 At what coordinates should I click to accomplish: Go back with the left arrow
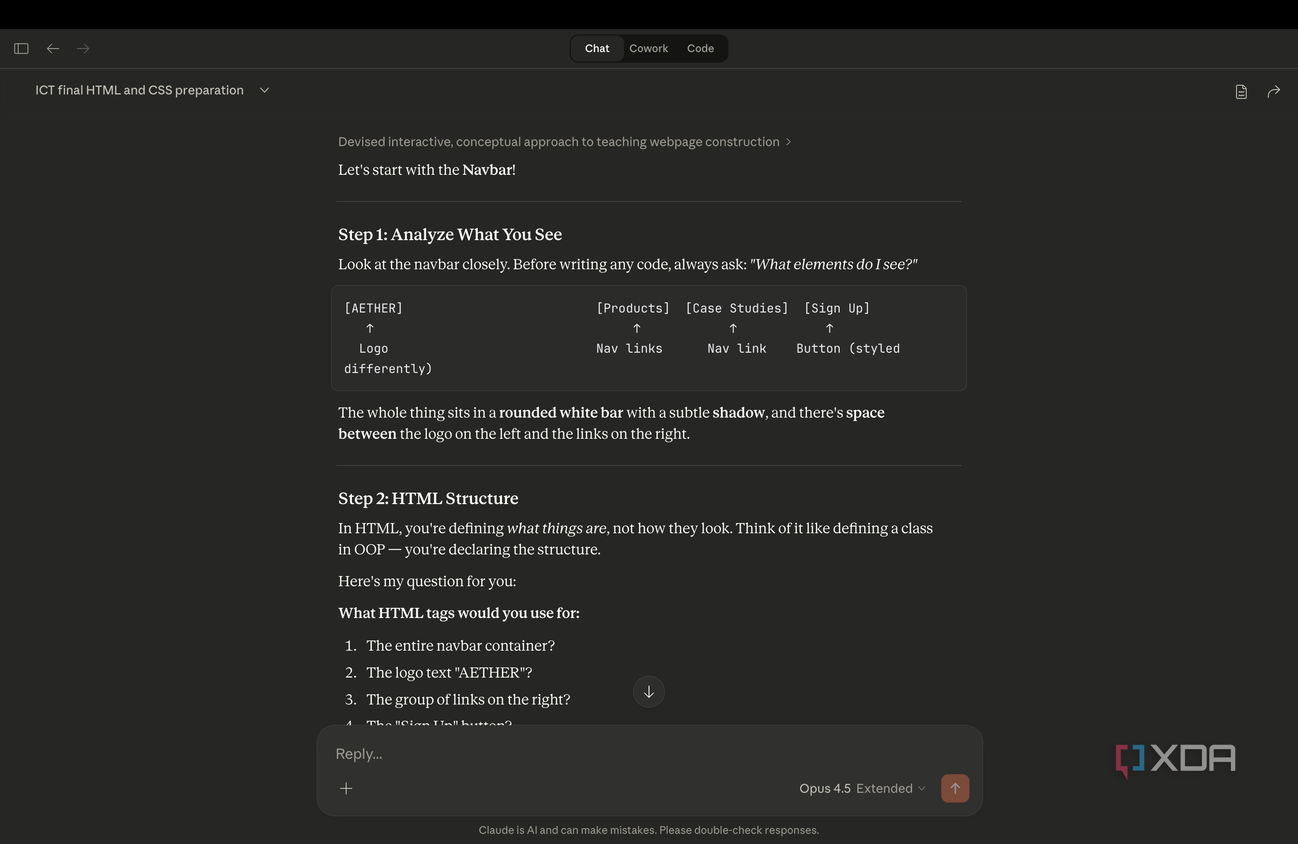point(53,48)
